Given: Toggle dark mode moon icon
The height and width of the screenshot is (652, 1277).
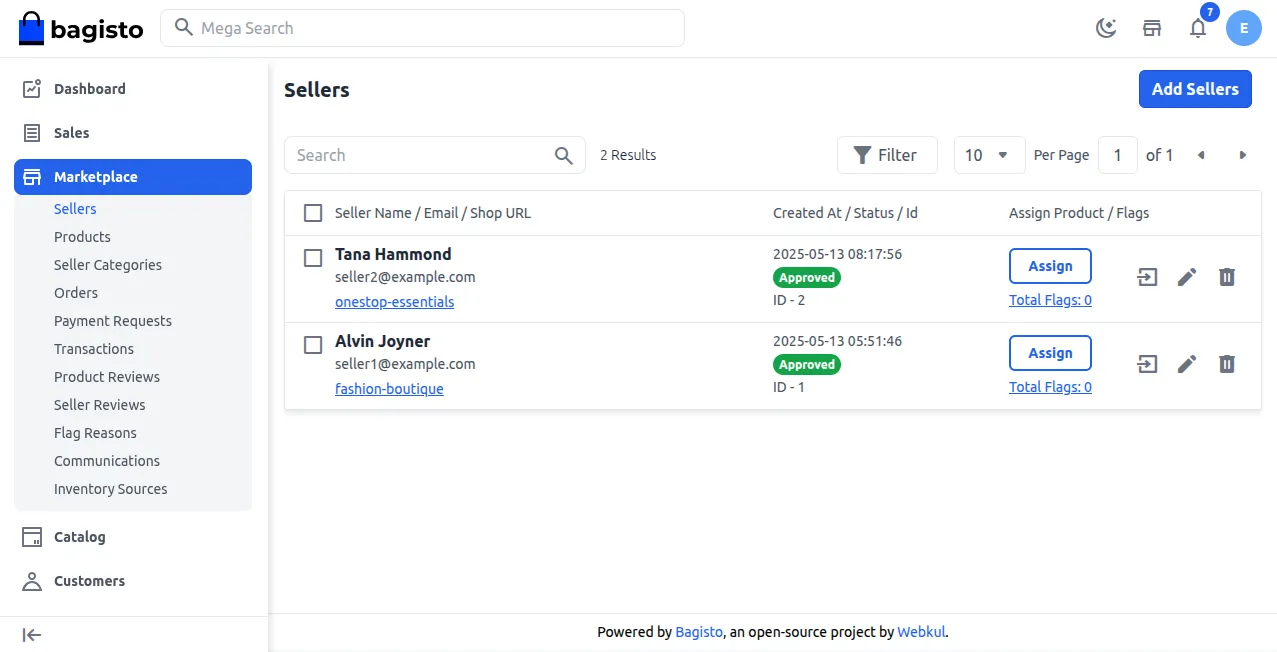Looking at the screenshot, I should coord(1106,28).
